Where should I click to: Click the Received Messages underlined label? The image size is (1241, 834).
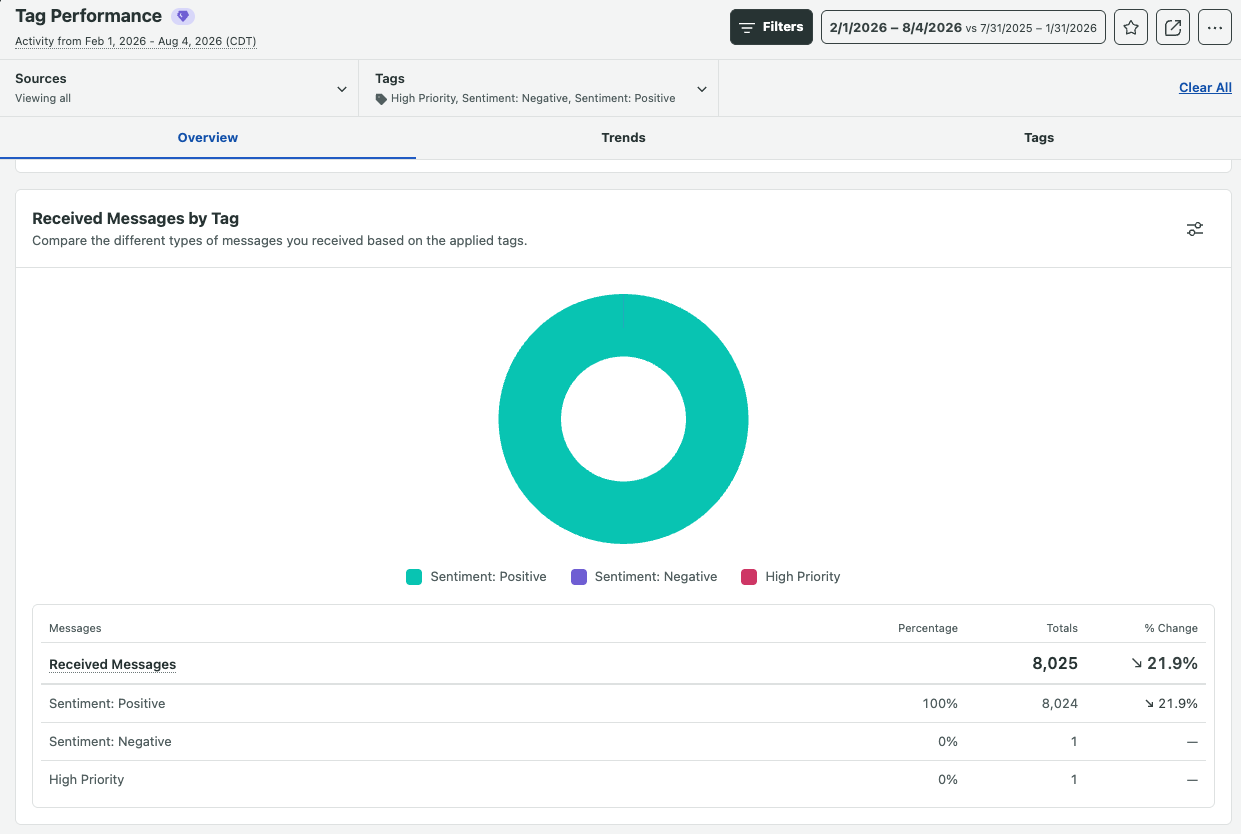coord(112,664)
